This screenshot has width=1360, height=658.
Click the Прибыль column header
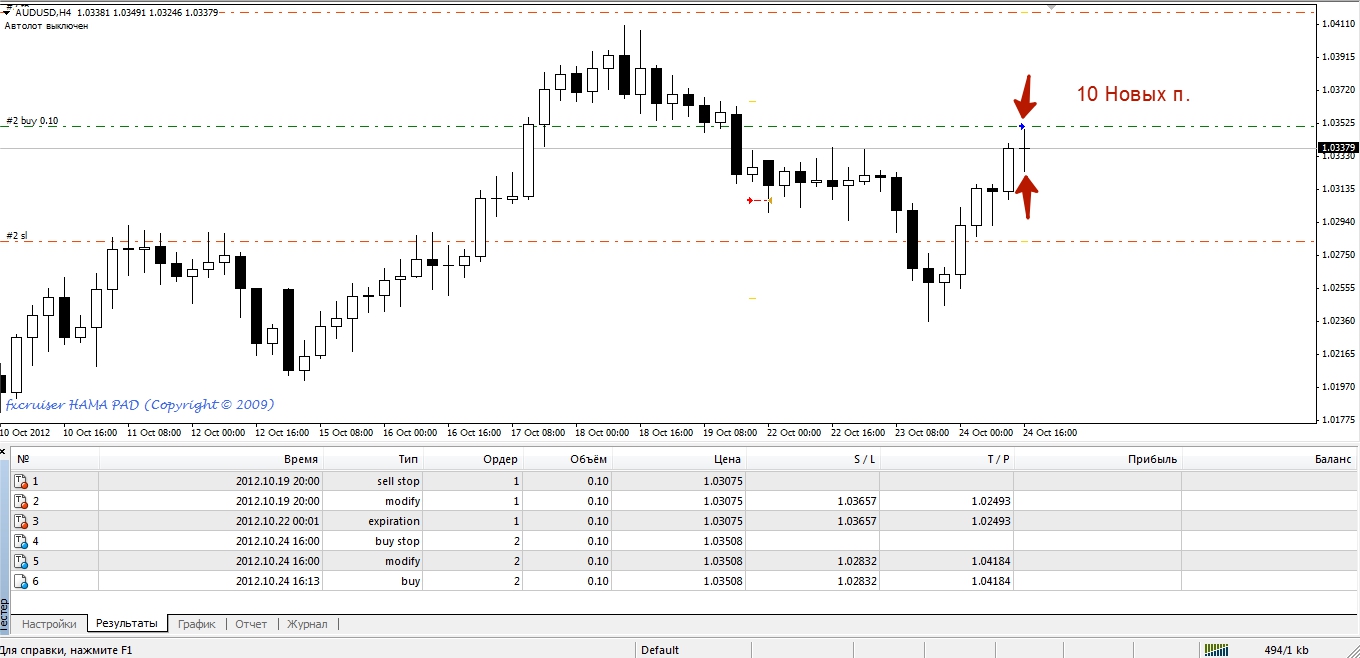coord(1098,459)
